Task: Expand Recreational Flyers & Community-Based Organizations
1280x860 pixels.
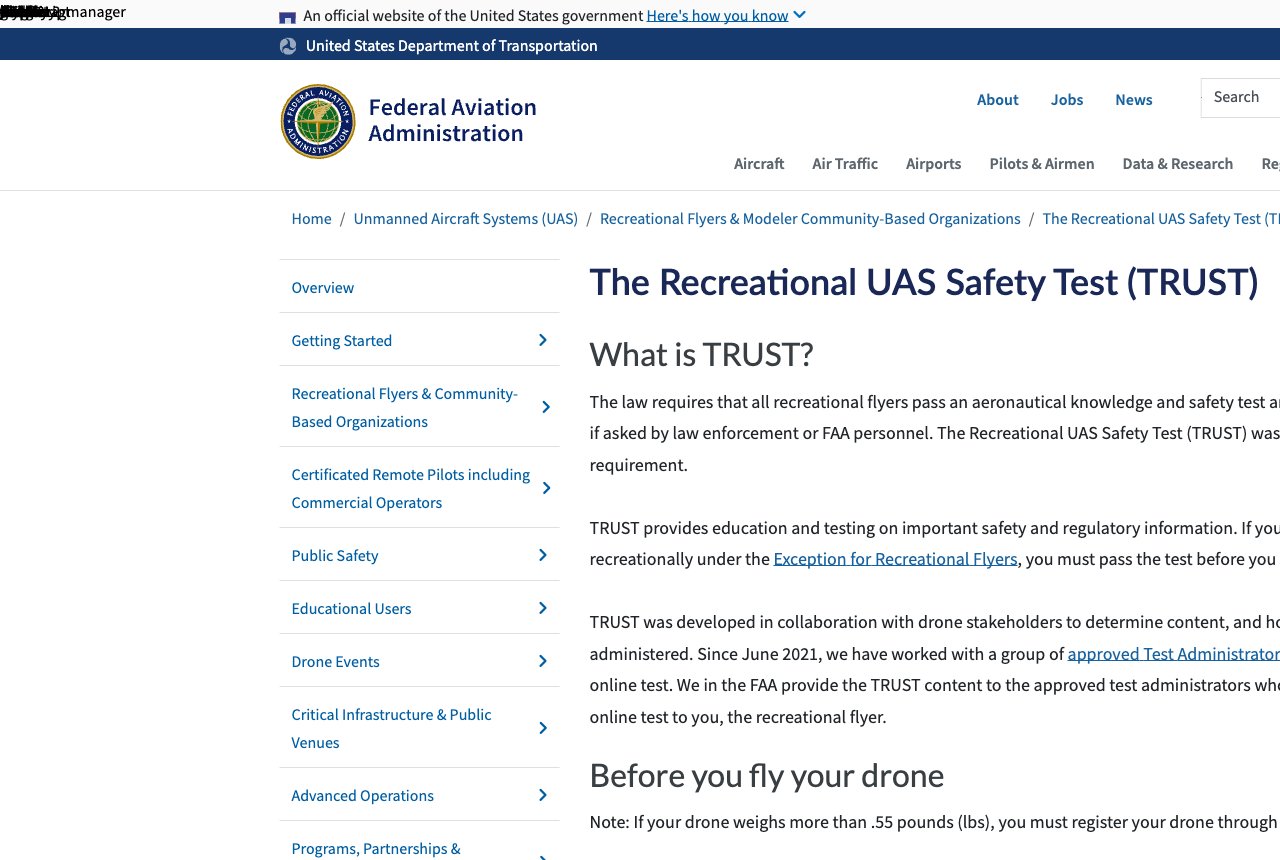Action: [x=545, y=407]
